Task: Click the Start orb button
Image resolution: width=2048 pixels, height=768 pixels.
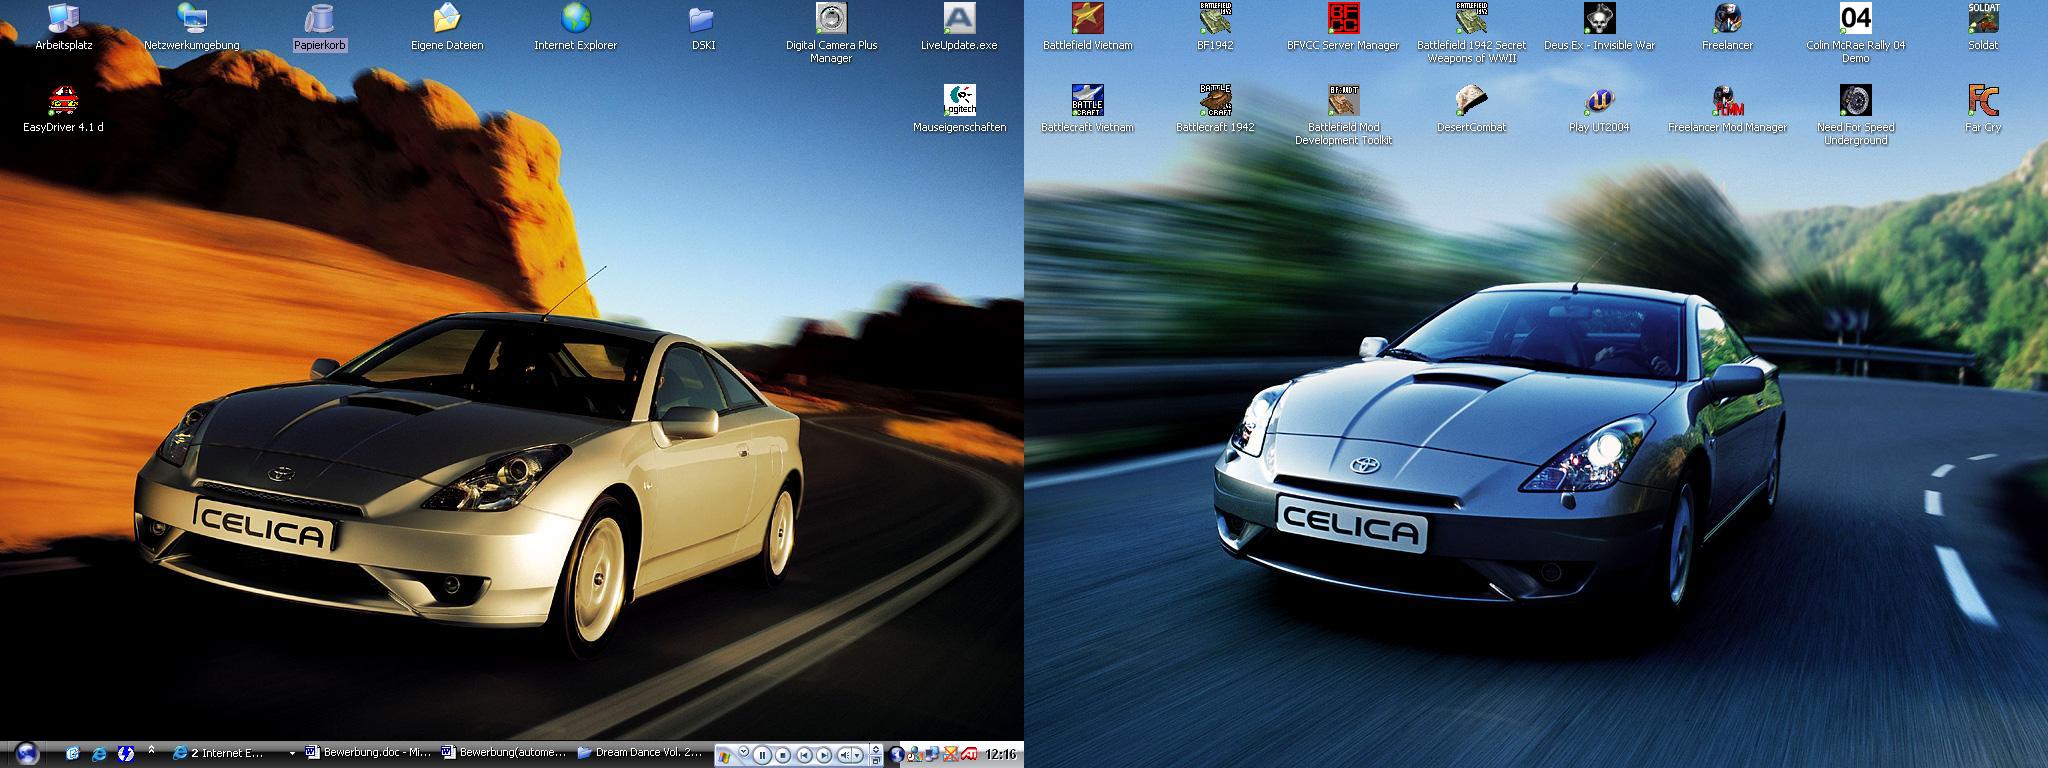Action: click(27, 753)
